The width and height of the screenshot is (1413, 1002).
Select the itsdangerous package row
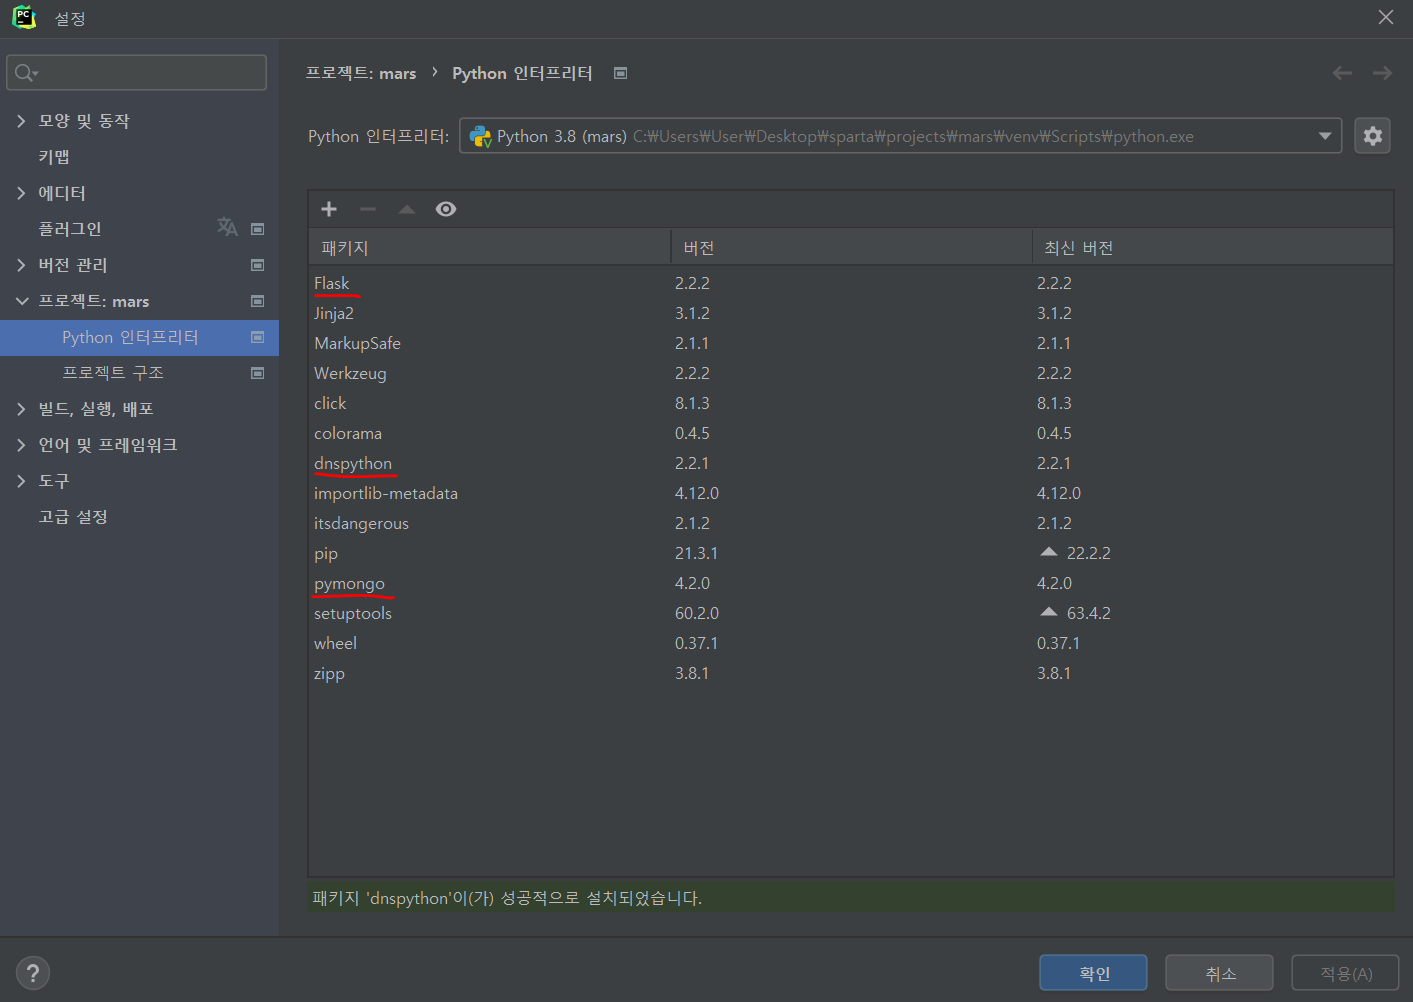coord(851,523)
